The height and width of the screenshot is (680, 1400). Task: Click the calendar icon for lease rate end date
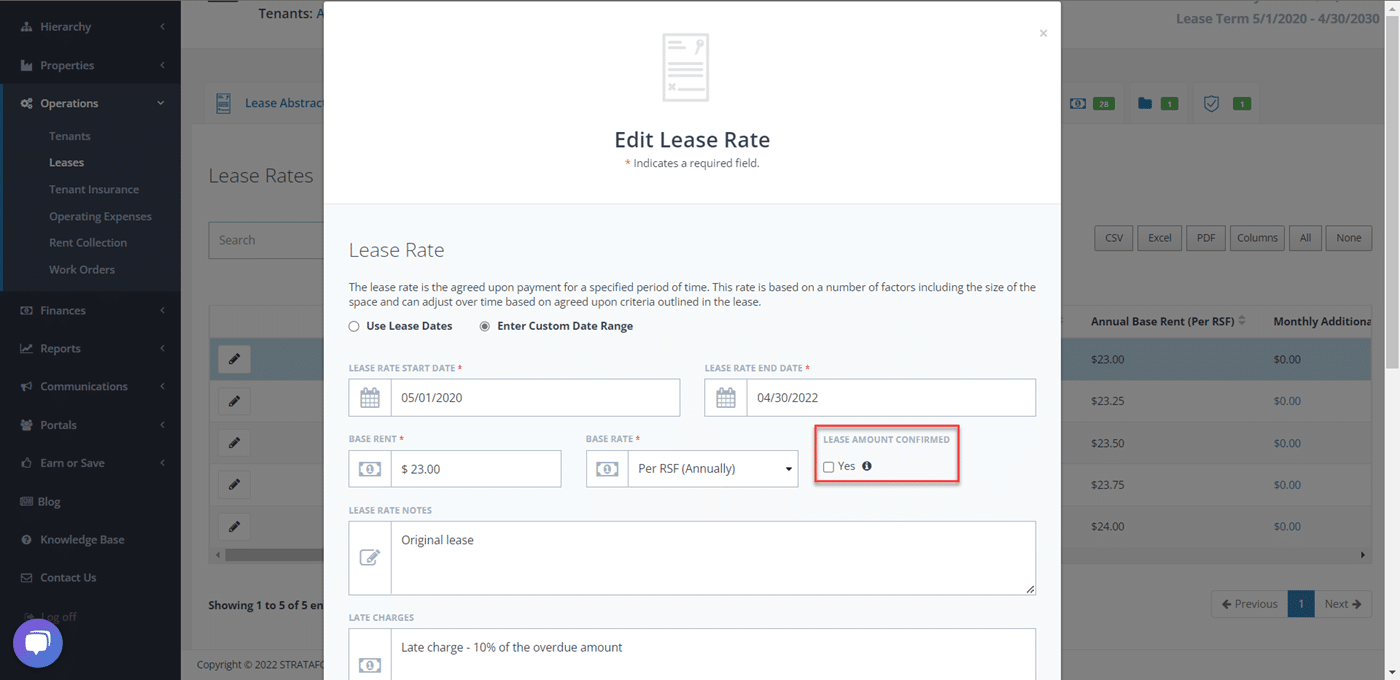point(726,398)
